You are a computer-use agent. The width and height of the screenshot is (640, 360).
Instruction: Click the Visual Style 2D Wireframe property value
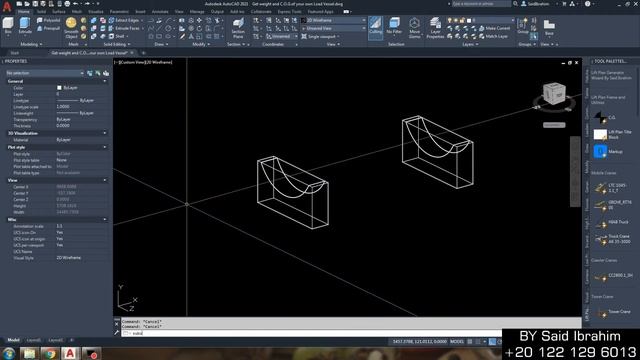[x=69, y=258]
